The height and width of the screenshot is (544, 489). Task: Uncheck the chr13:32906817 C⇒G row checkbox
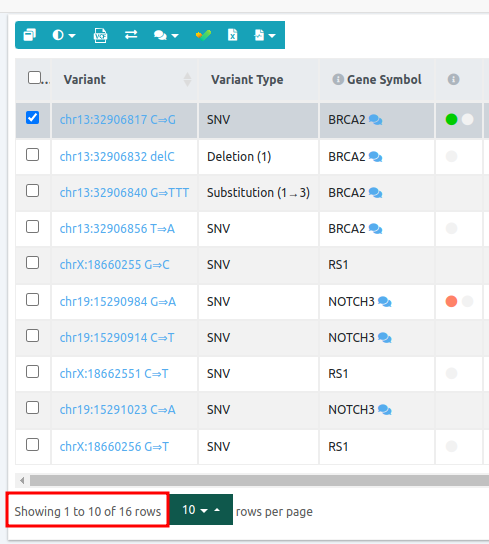(x=32, y=118)
